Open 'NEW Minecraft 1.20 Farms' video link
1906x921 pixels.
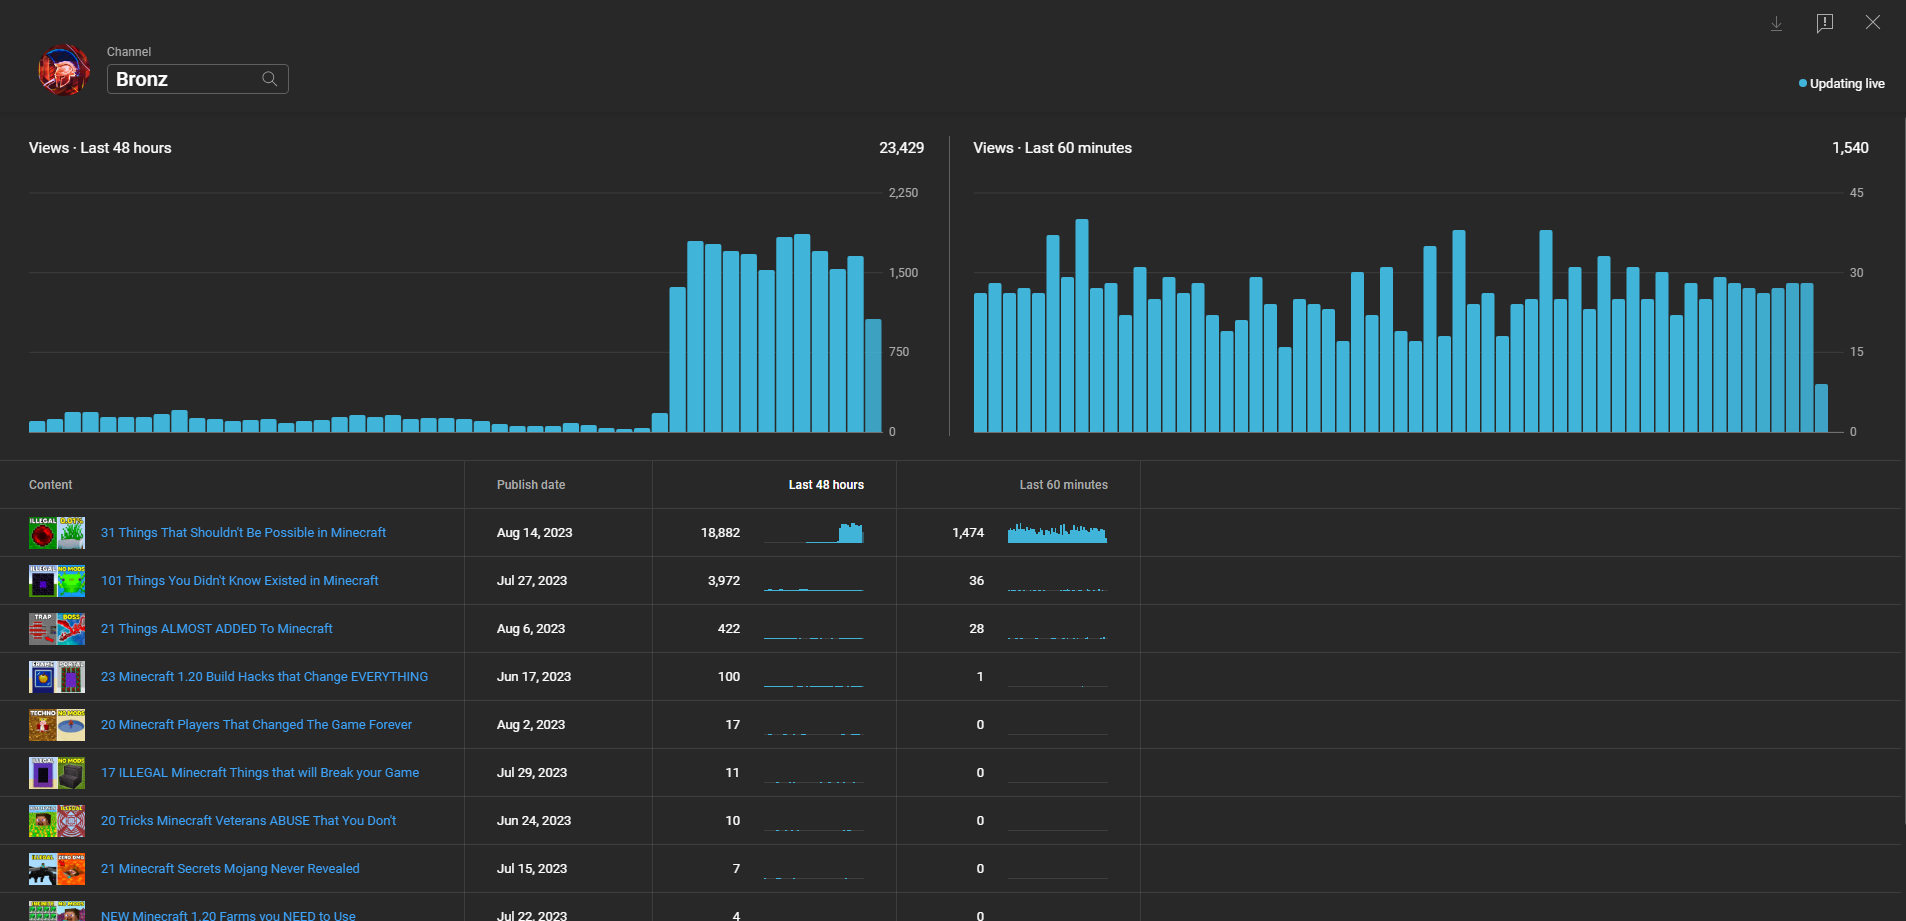[x=228, y=915]
